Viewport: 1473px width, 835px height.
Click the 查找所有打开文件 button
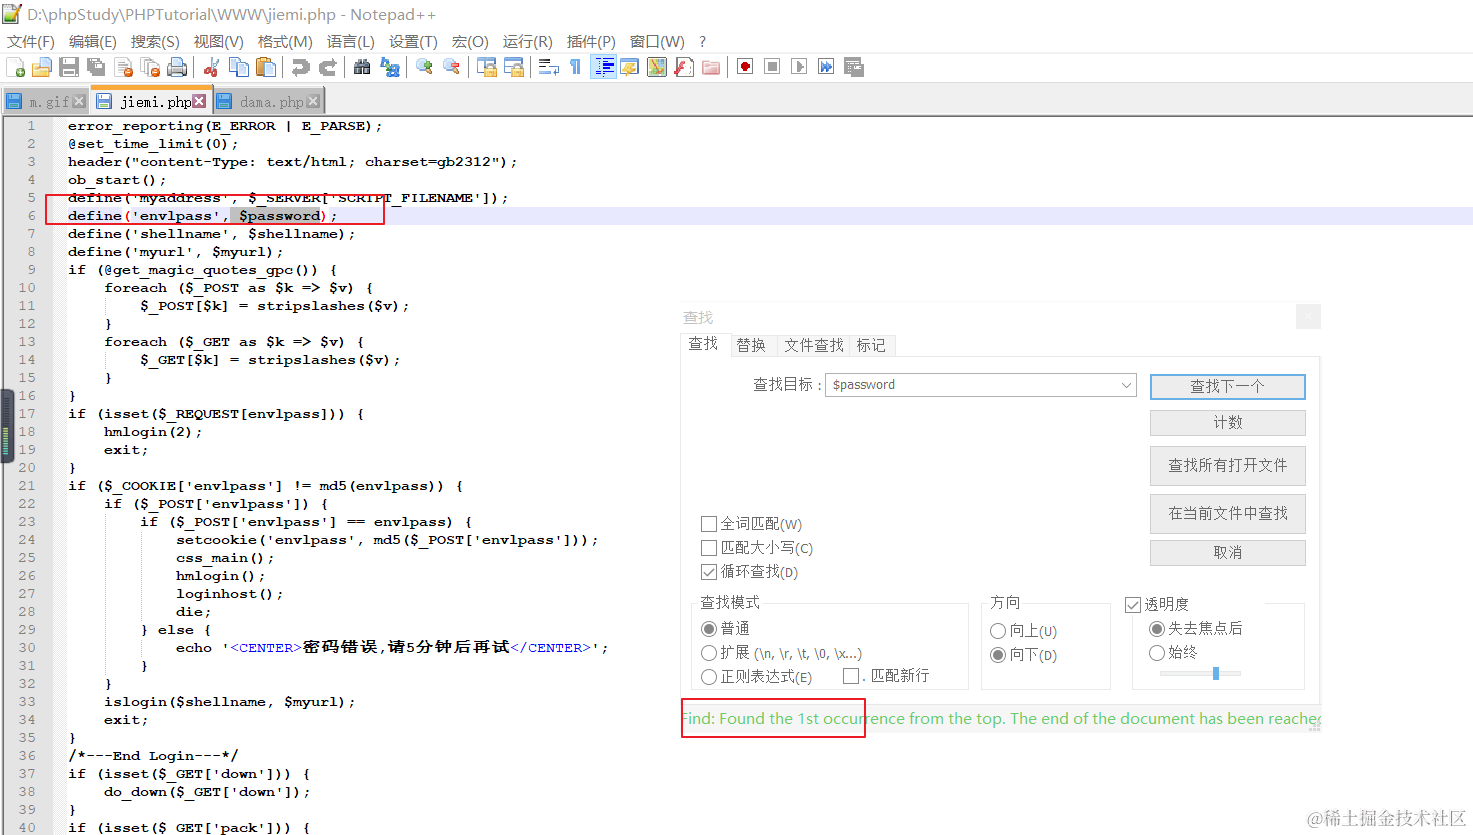point(1228,465)
